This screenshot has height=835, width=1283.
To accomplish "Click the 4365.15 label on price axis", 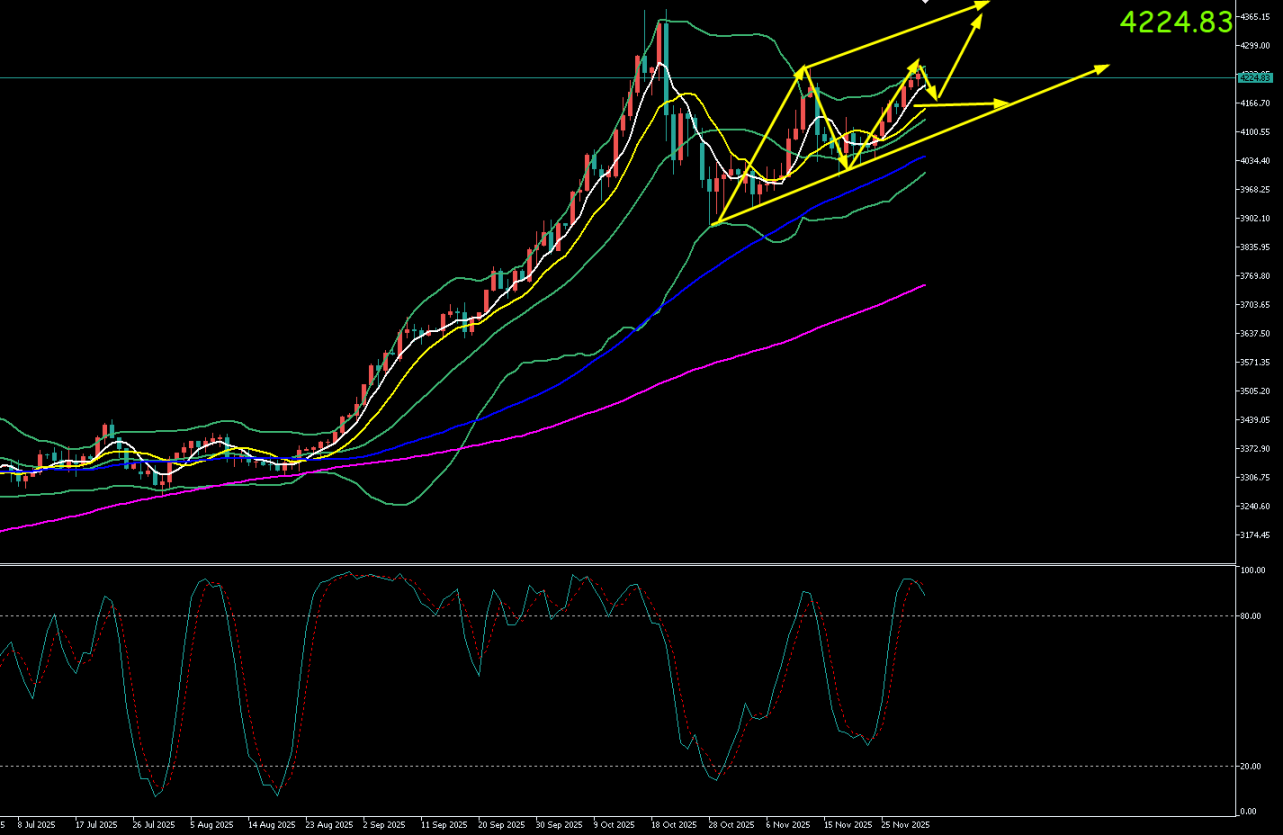I will tap(1255, 17).
